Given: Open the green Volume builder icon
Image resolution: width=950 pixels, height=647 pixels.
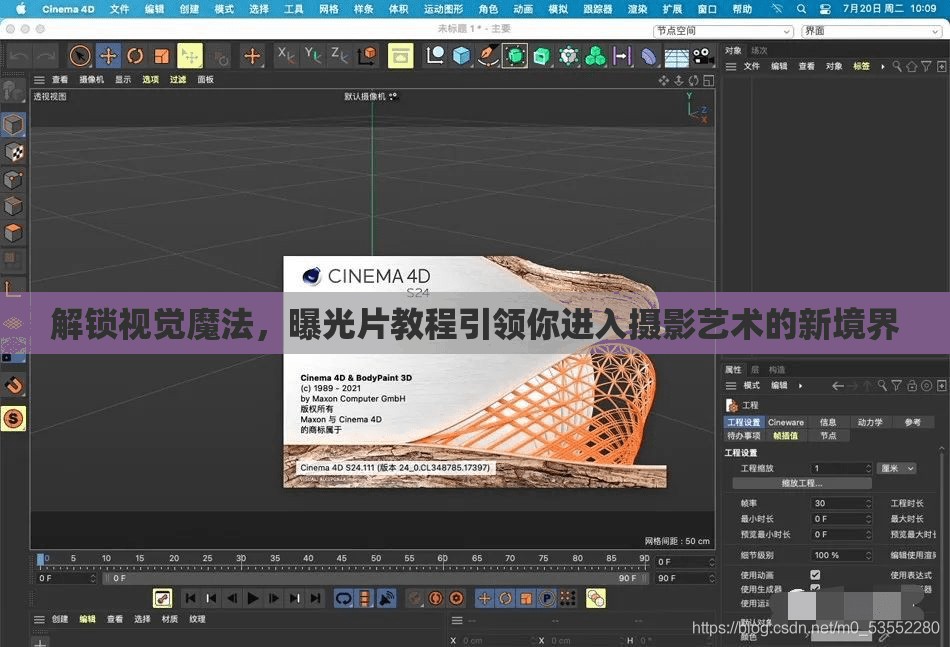Looking at the screenshot, I should tap(595, 56).
